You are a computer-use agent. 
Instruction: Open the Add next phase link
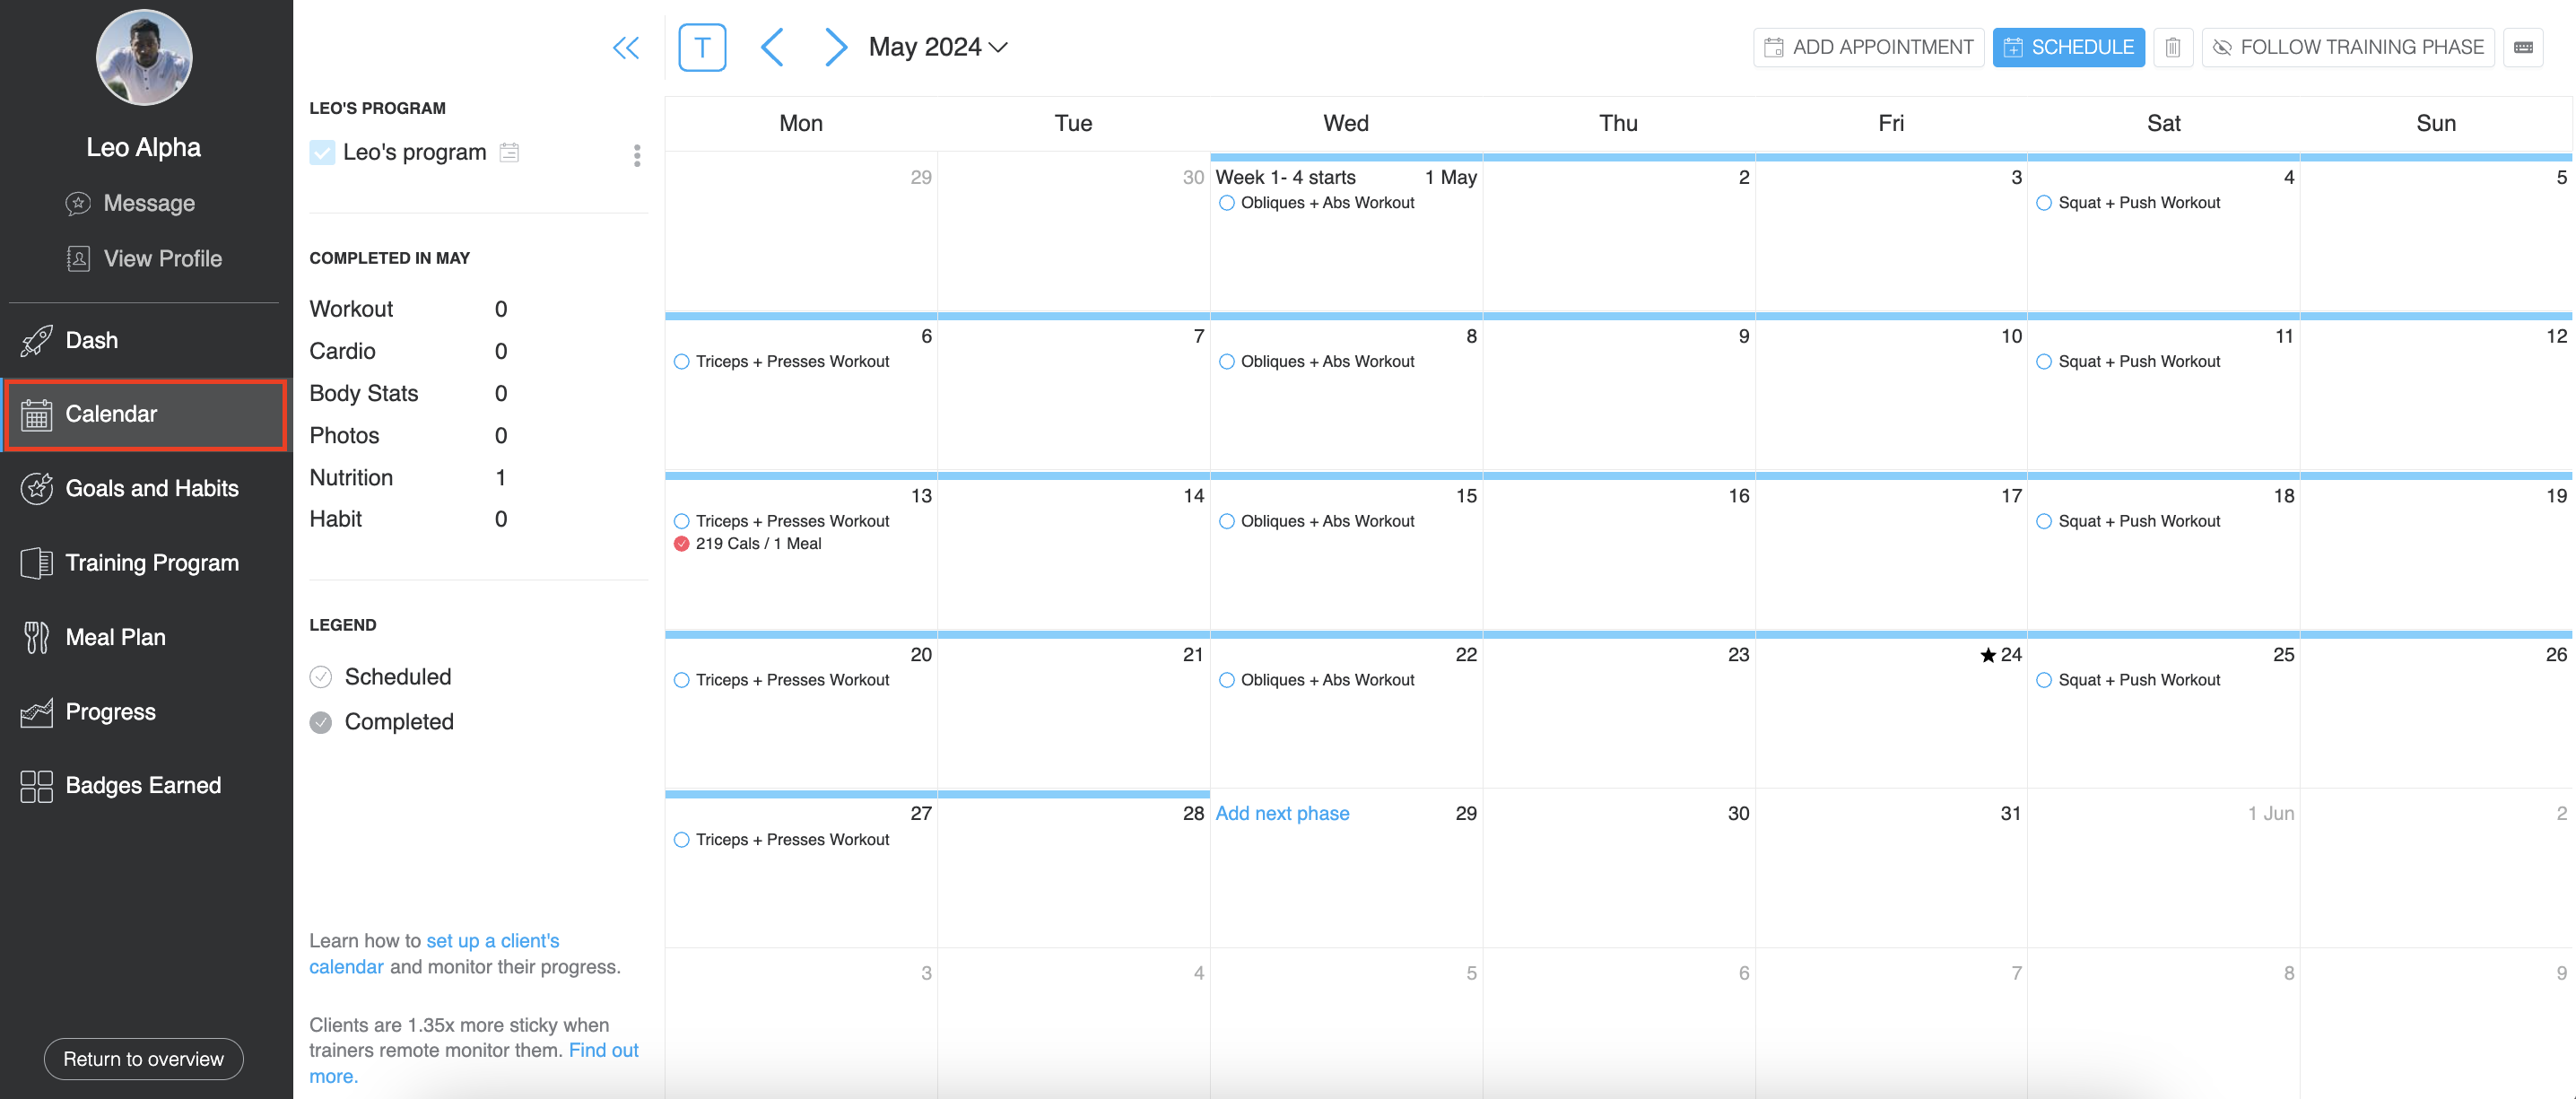[1283, 813]
